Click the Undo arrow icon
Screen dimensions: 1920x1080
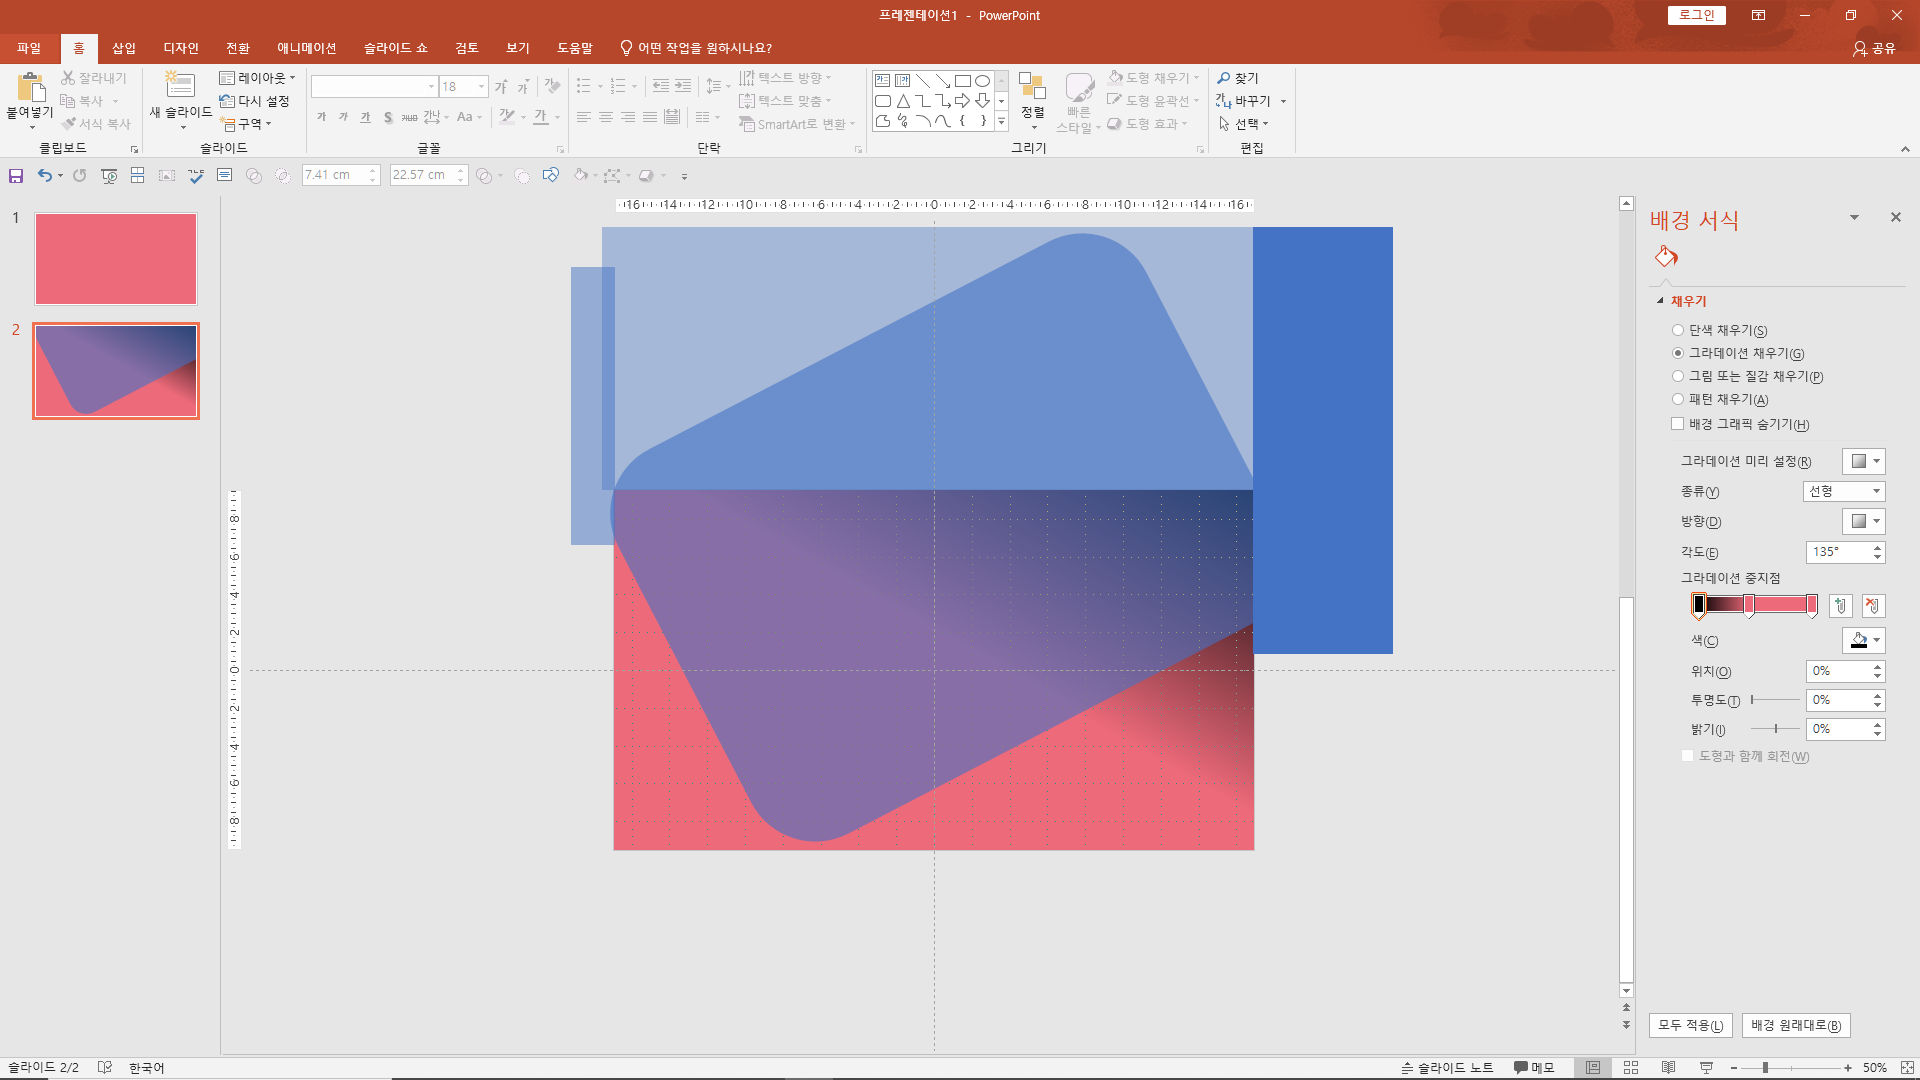point(44,176)
